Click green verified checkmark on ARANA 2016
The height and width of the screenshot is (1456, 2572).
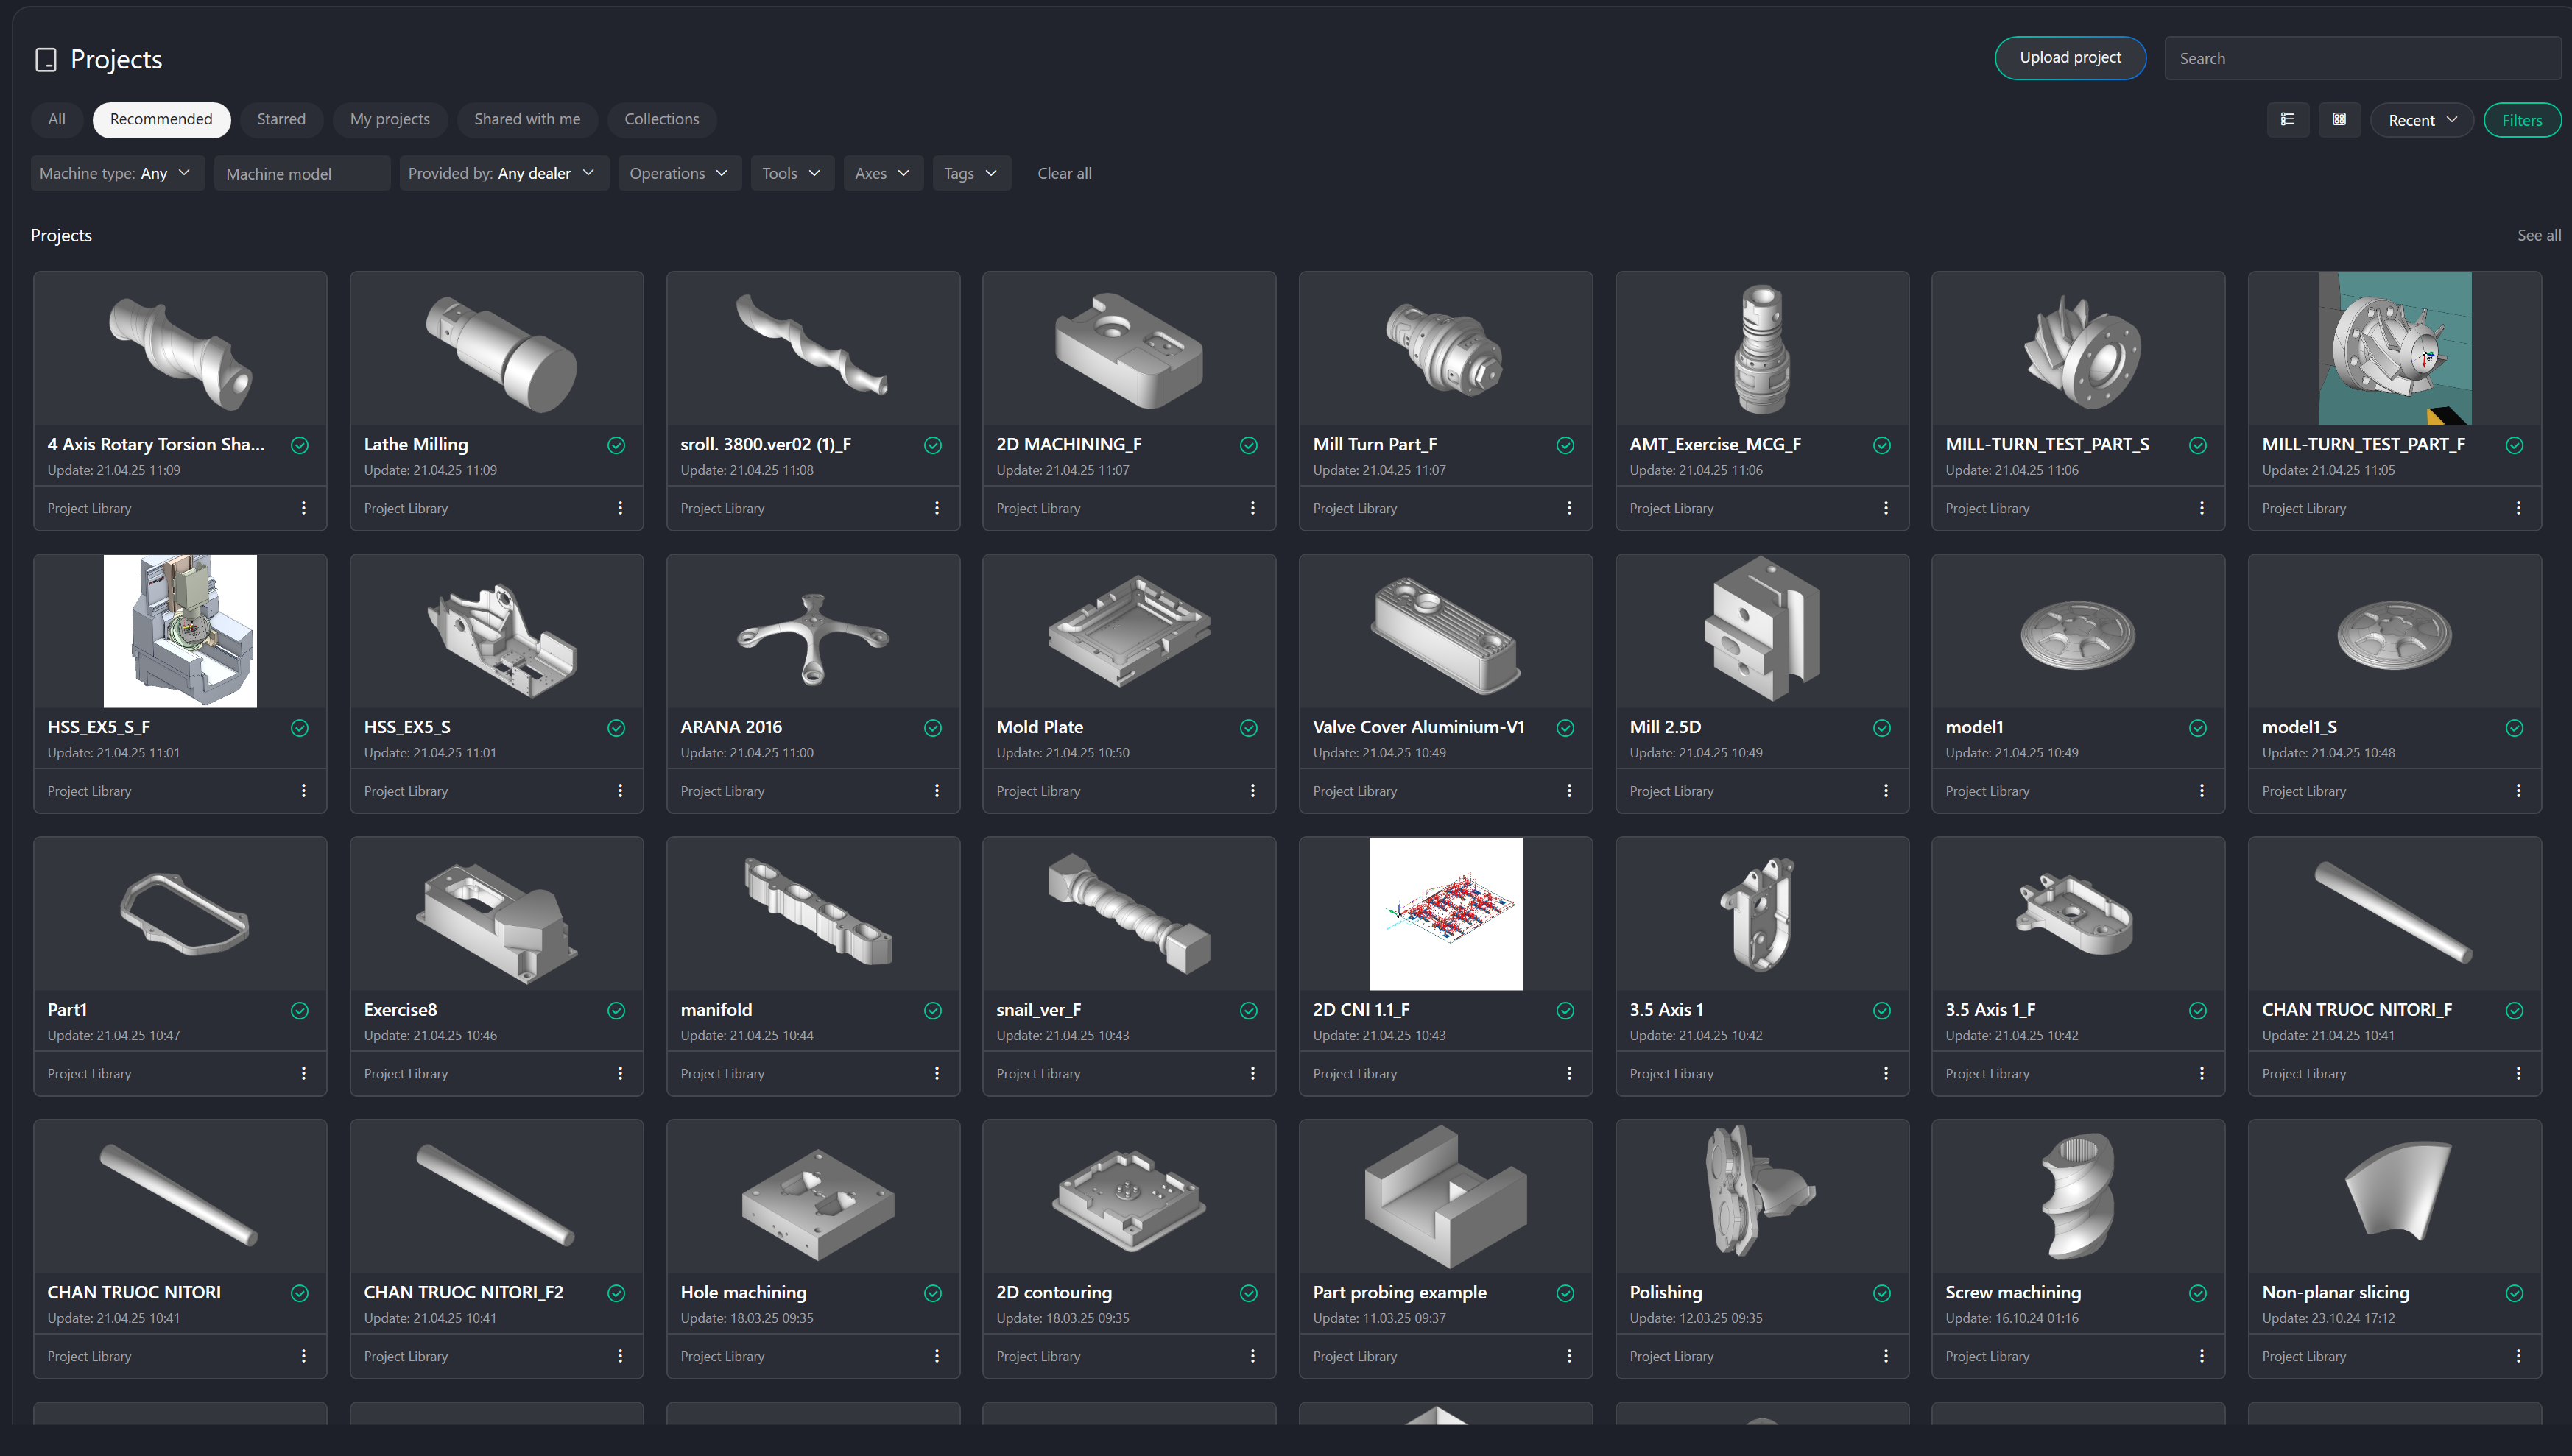click(x=932, y=728)
